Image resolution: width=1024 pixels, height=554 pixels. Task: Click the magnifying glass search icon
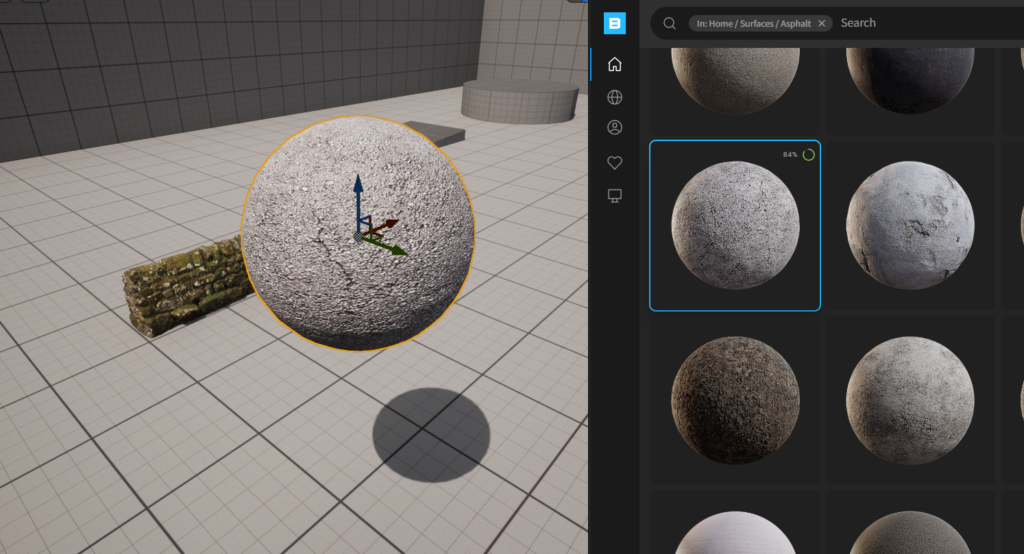click(x=669, y=24)
